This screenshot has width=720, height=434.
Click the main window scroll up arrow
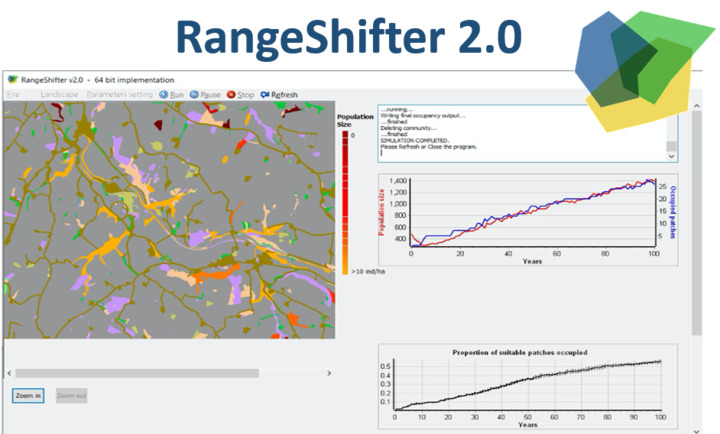coord(697,106)
